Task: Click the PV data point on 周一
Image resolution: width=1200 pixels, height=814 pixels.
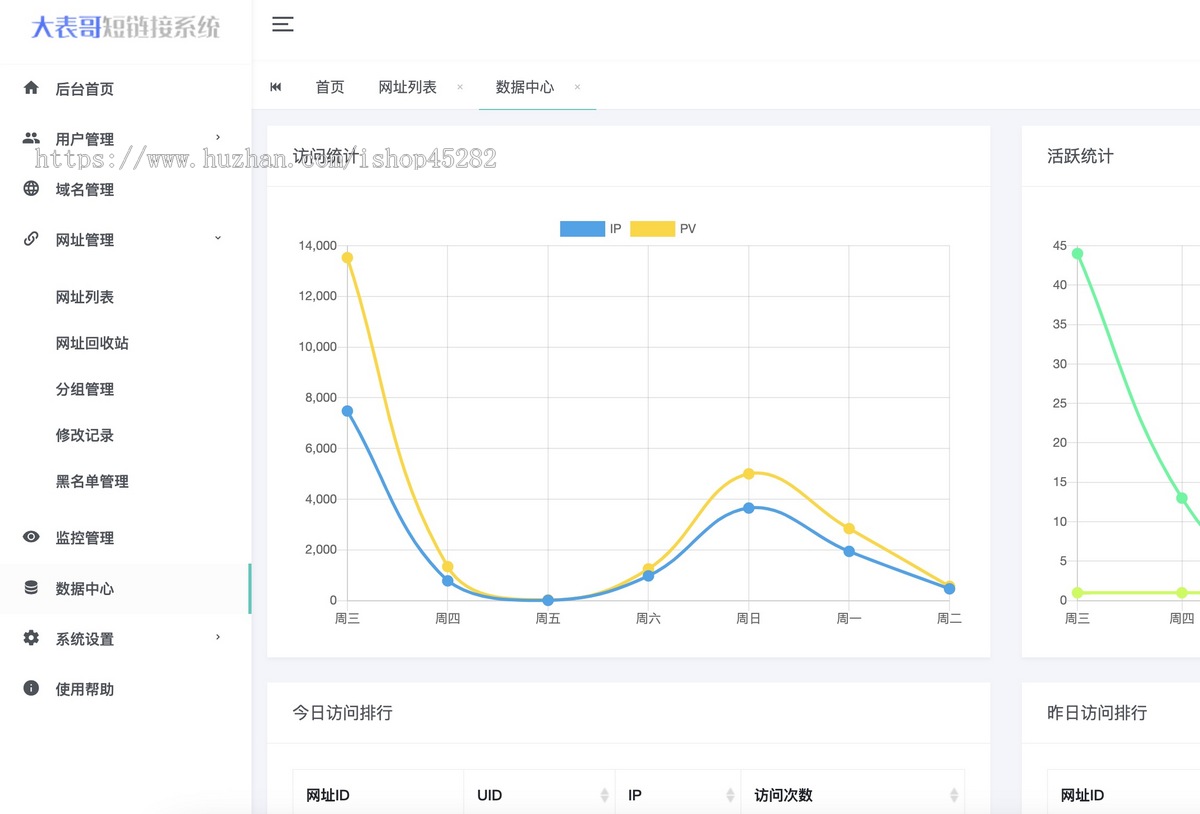Action: coord(849,529)
